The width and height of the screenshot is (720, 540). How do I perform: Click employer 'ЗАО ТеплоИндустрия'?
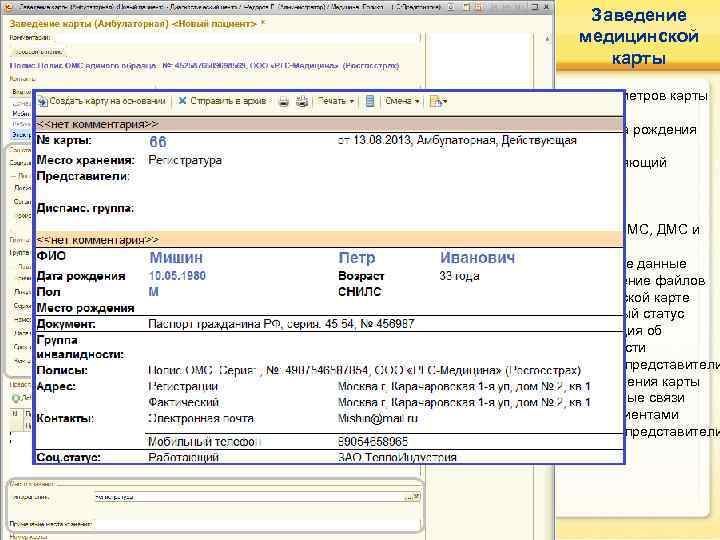(x=397, y=457)
